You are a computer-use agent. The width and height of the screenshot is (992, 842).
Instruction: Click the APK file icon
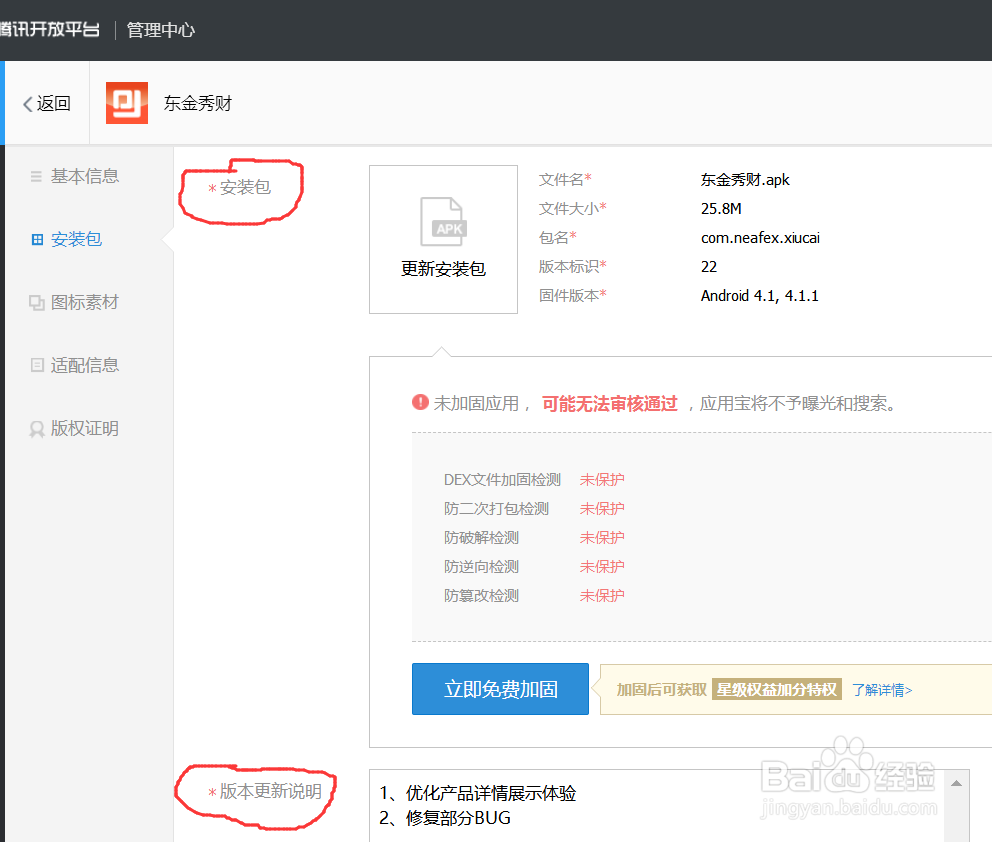443,221
